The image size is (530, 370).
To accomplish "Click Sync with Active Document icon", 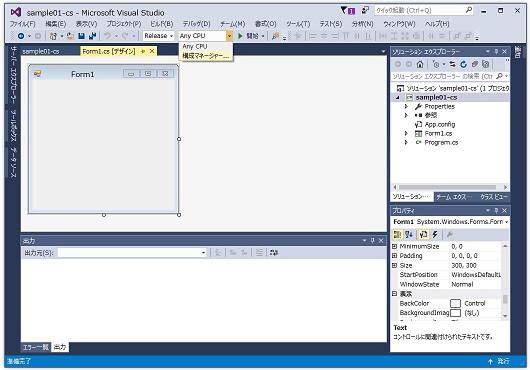I will [452, 64].
